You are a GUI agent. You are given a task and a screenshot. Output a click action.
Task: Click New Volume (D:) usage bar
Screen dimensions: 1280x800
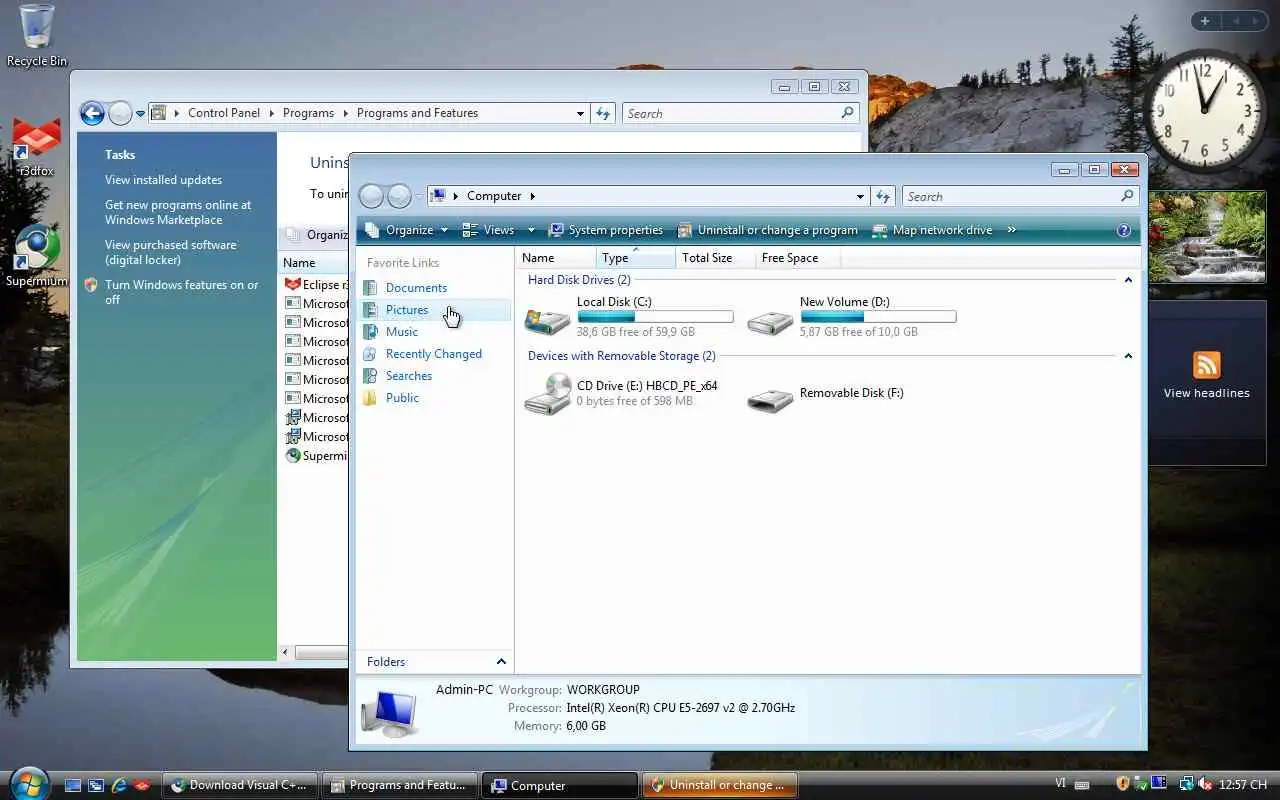click(878, 317)
